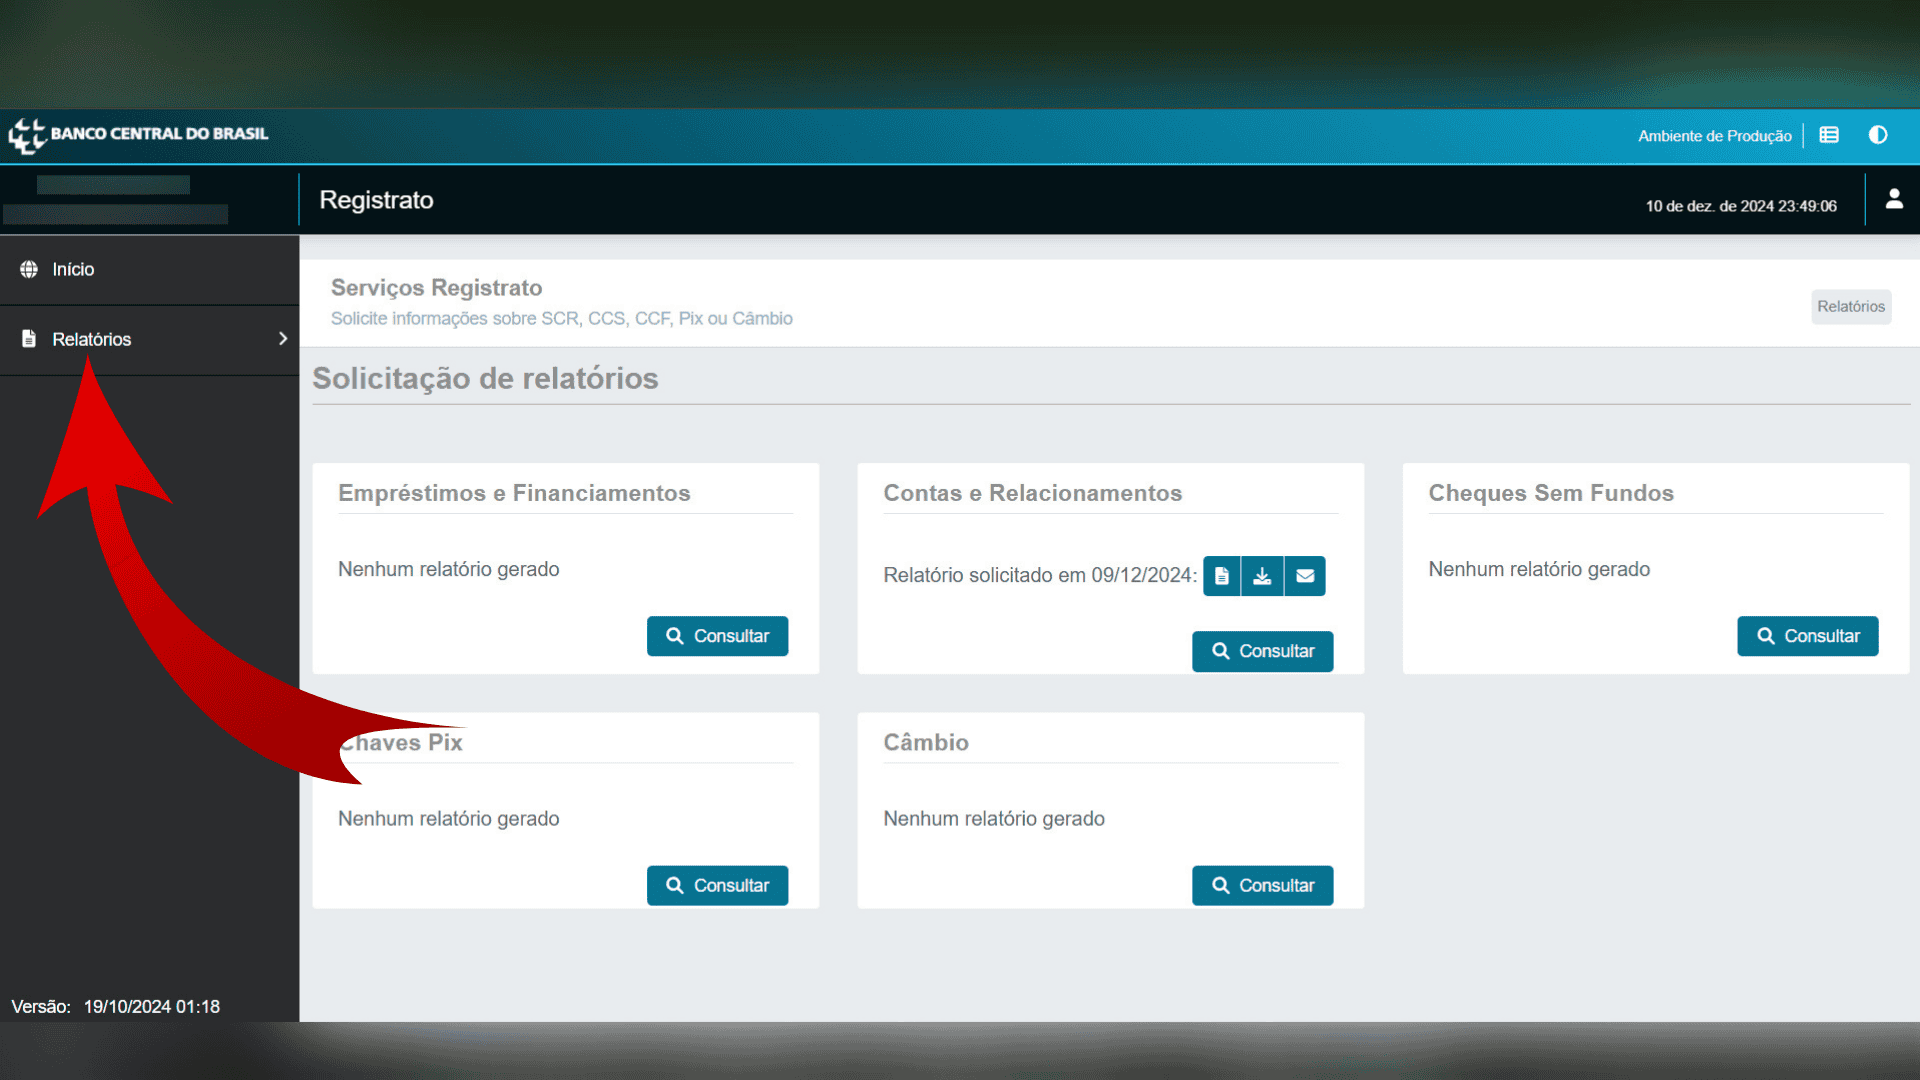
Task: Consultar Cheques Sem Fundos
Action: pos(1807,636)
